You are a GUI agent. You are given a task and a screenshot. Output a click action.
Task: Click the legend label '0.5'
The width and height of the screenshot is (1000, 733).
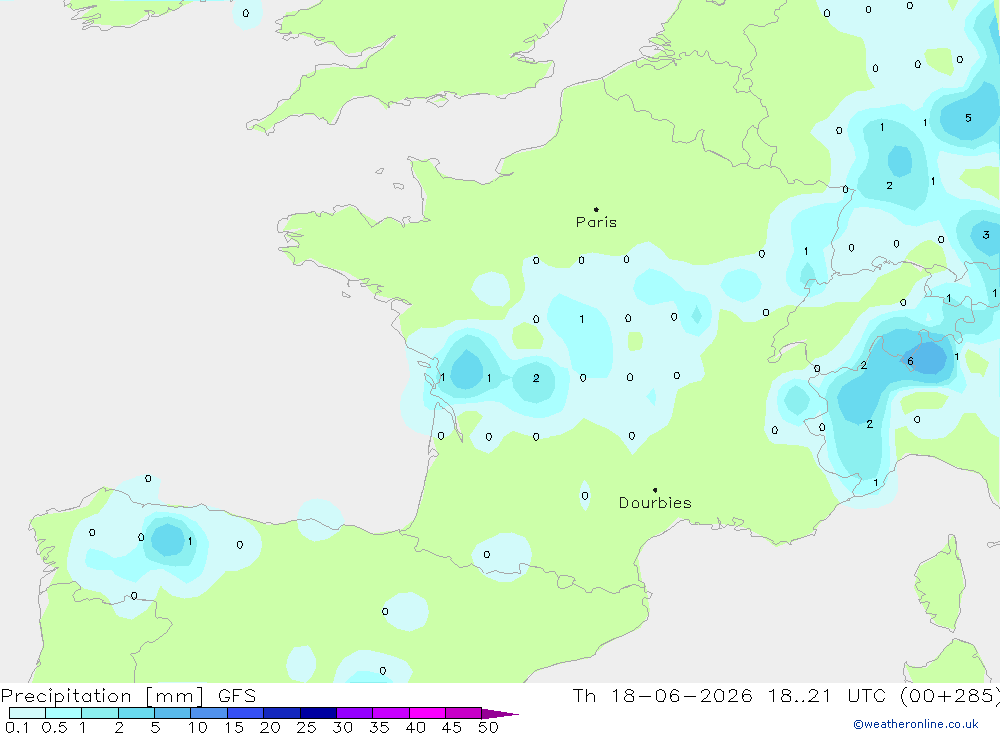click(x=54, y=727)
